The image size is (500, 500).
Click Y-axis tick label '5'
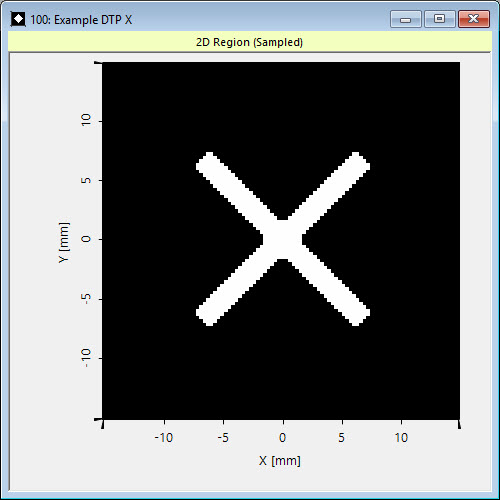pos(86,180)
